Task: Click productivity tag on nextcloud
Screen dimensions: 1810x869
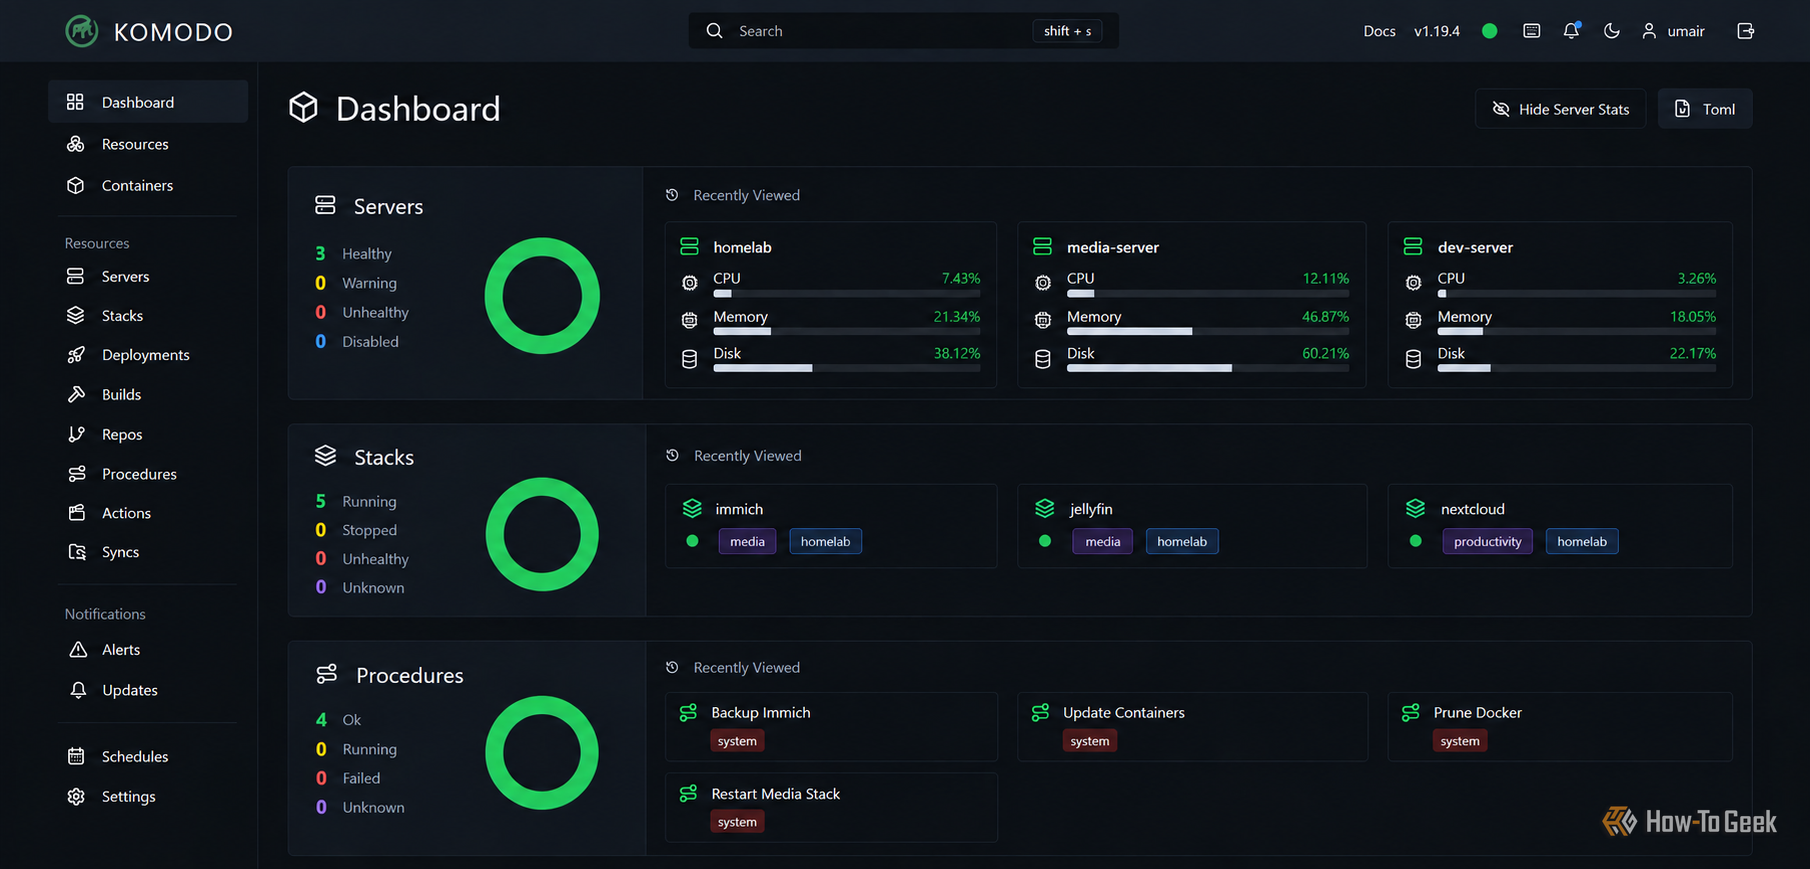Action: click(1487, 541)
